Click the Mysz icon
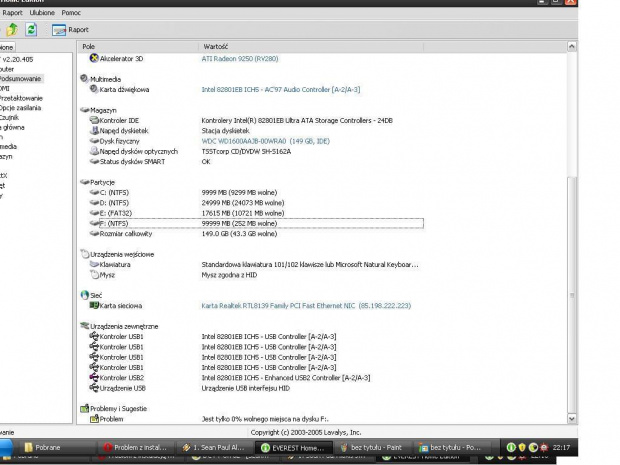 pyautogui.click(x=94, y=274)
